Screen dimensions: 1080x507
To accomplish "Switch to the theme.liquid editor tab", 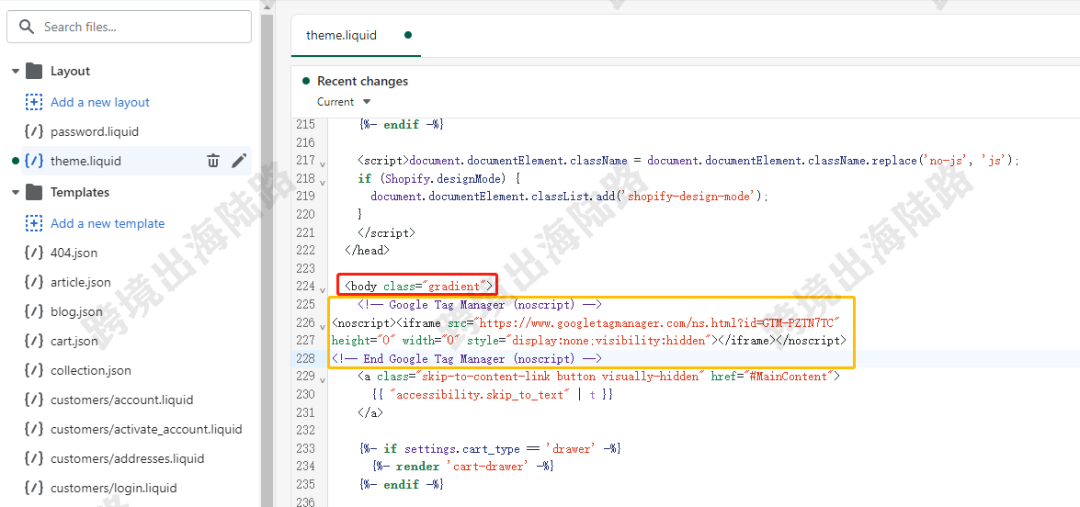I will 341,35.
